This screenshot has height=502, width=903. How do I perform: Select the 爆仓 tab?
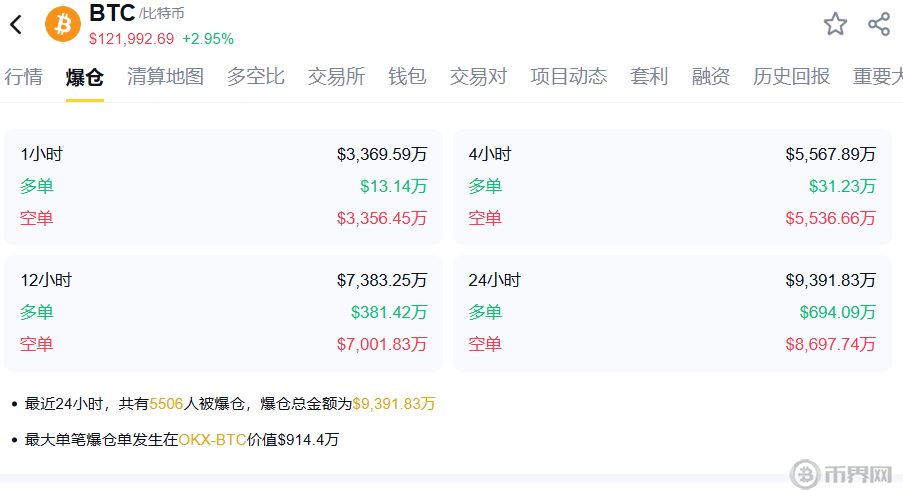click(85, 77)
